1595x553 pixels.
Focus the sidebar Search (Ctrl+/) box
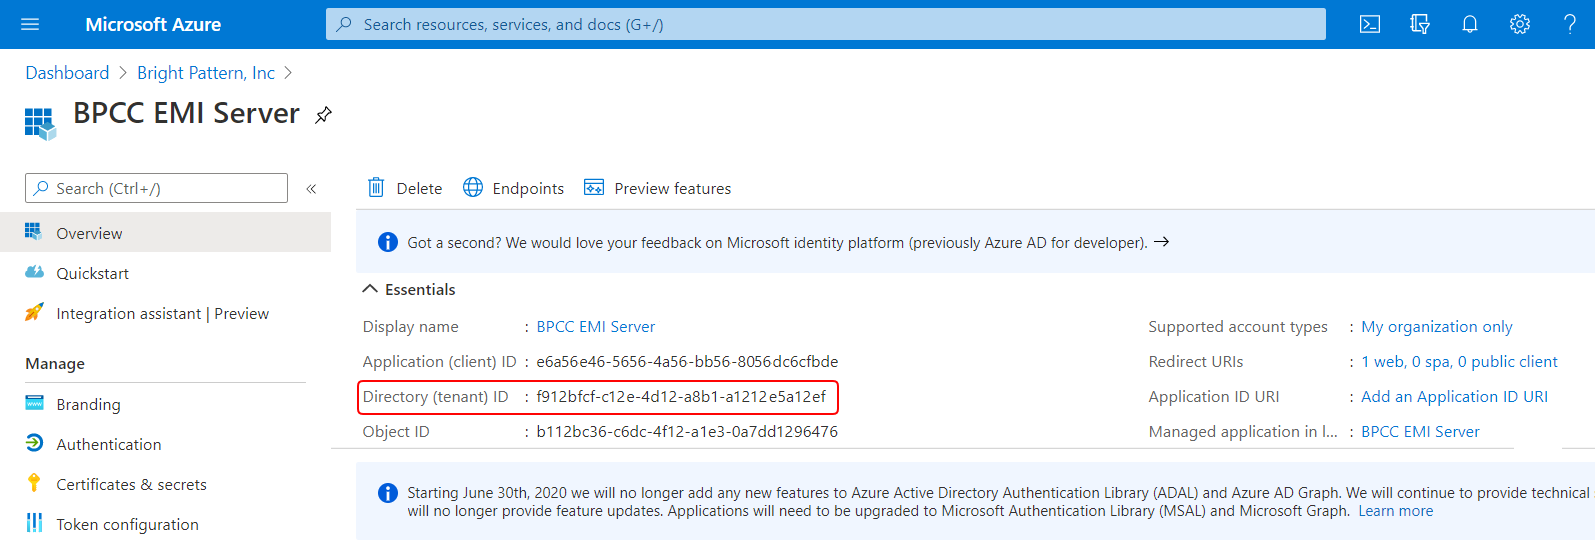coord(156,188)
